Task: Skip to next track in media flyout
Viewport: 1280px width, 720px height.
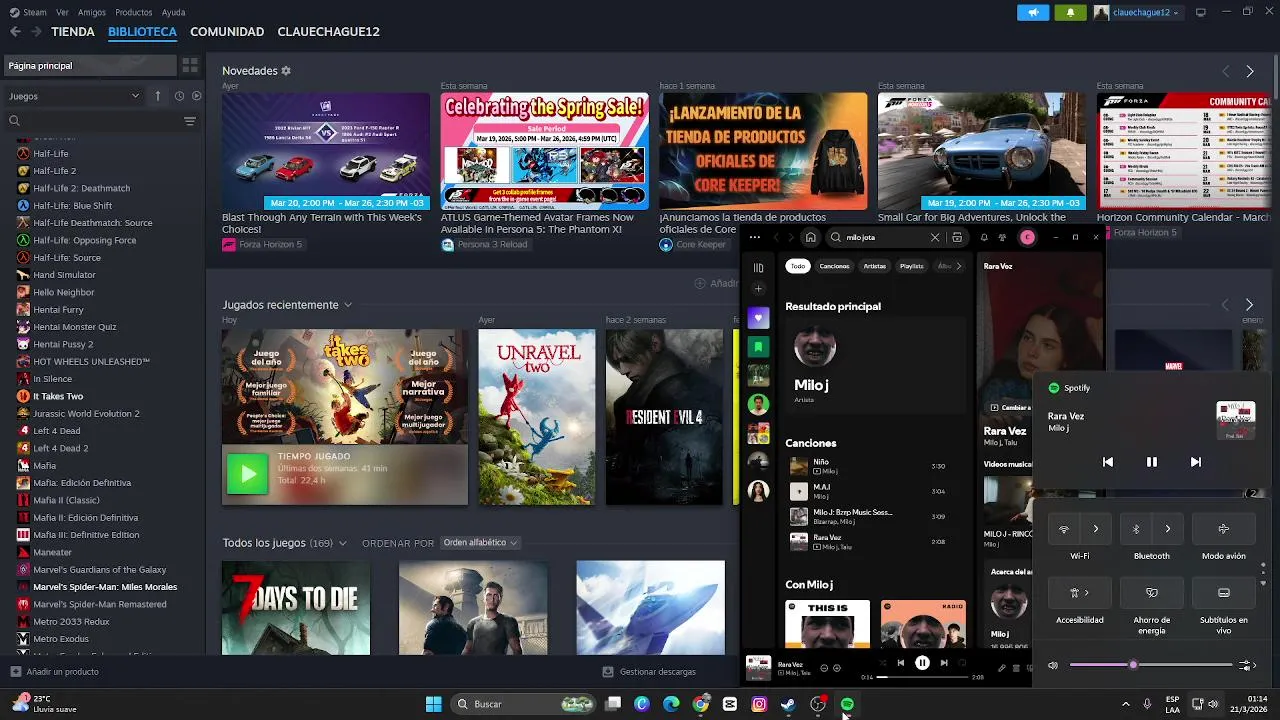Action: click(1195, 462)
